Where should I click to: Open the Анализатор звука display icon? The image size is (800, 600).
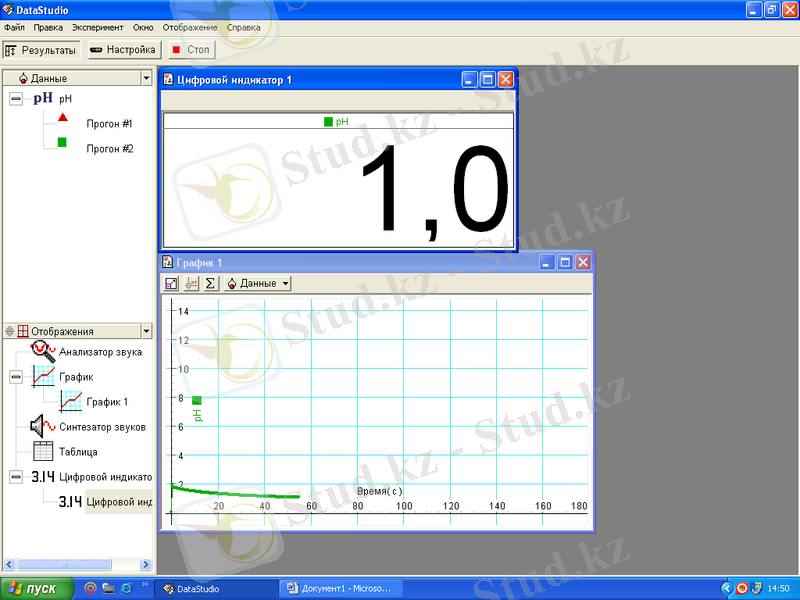point(43,351)
